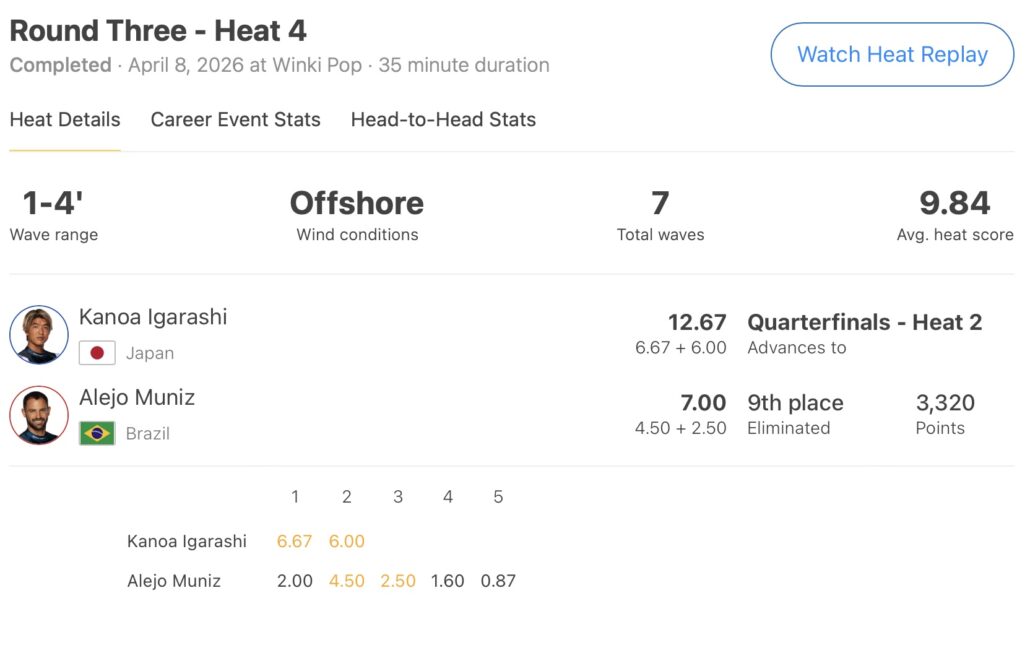Screen dimensions: 1030x666
Task: Click Kanoa Igarashi's profile photo
Action: click(39, 334)
